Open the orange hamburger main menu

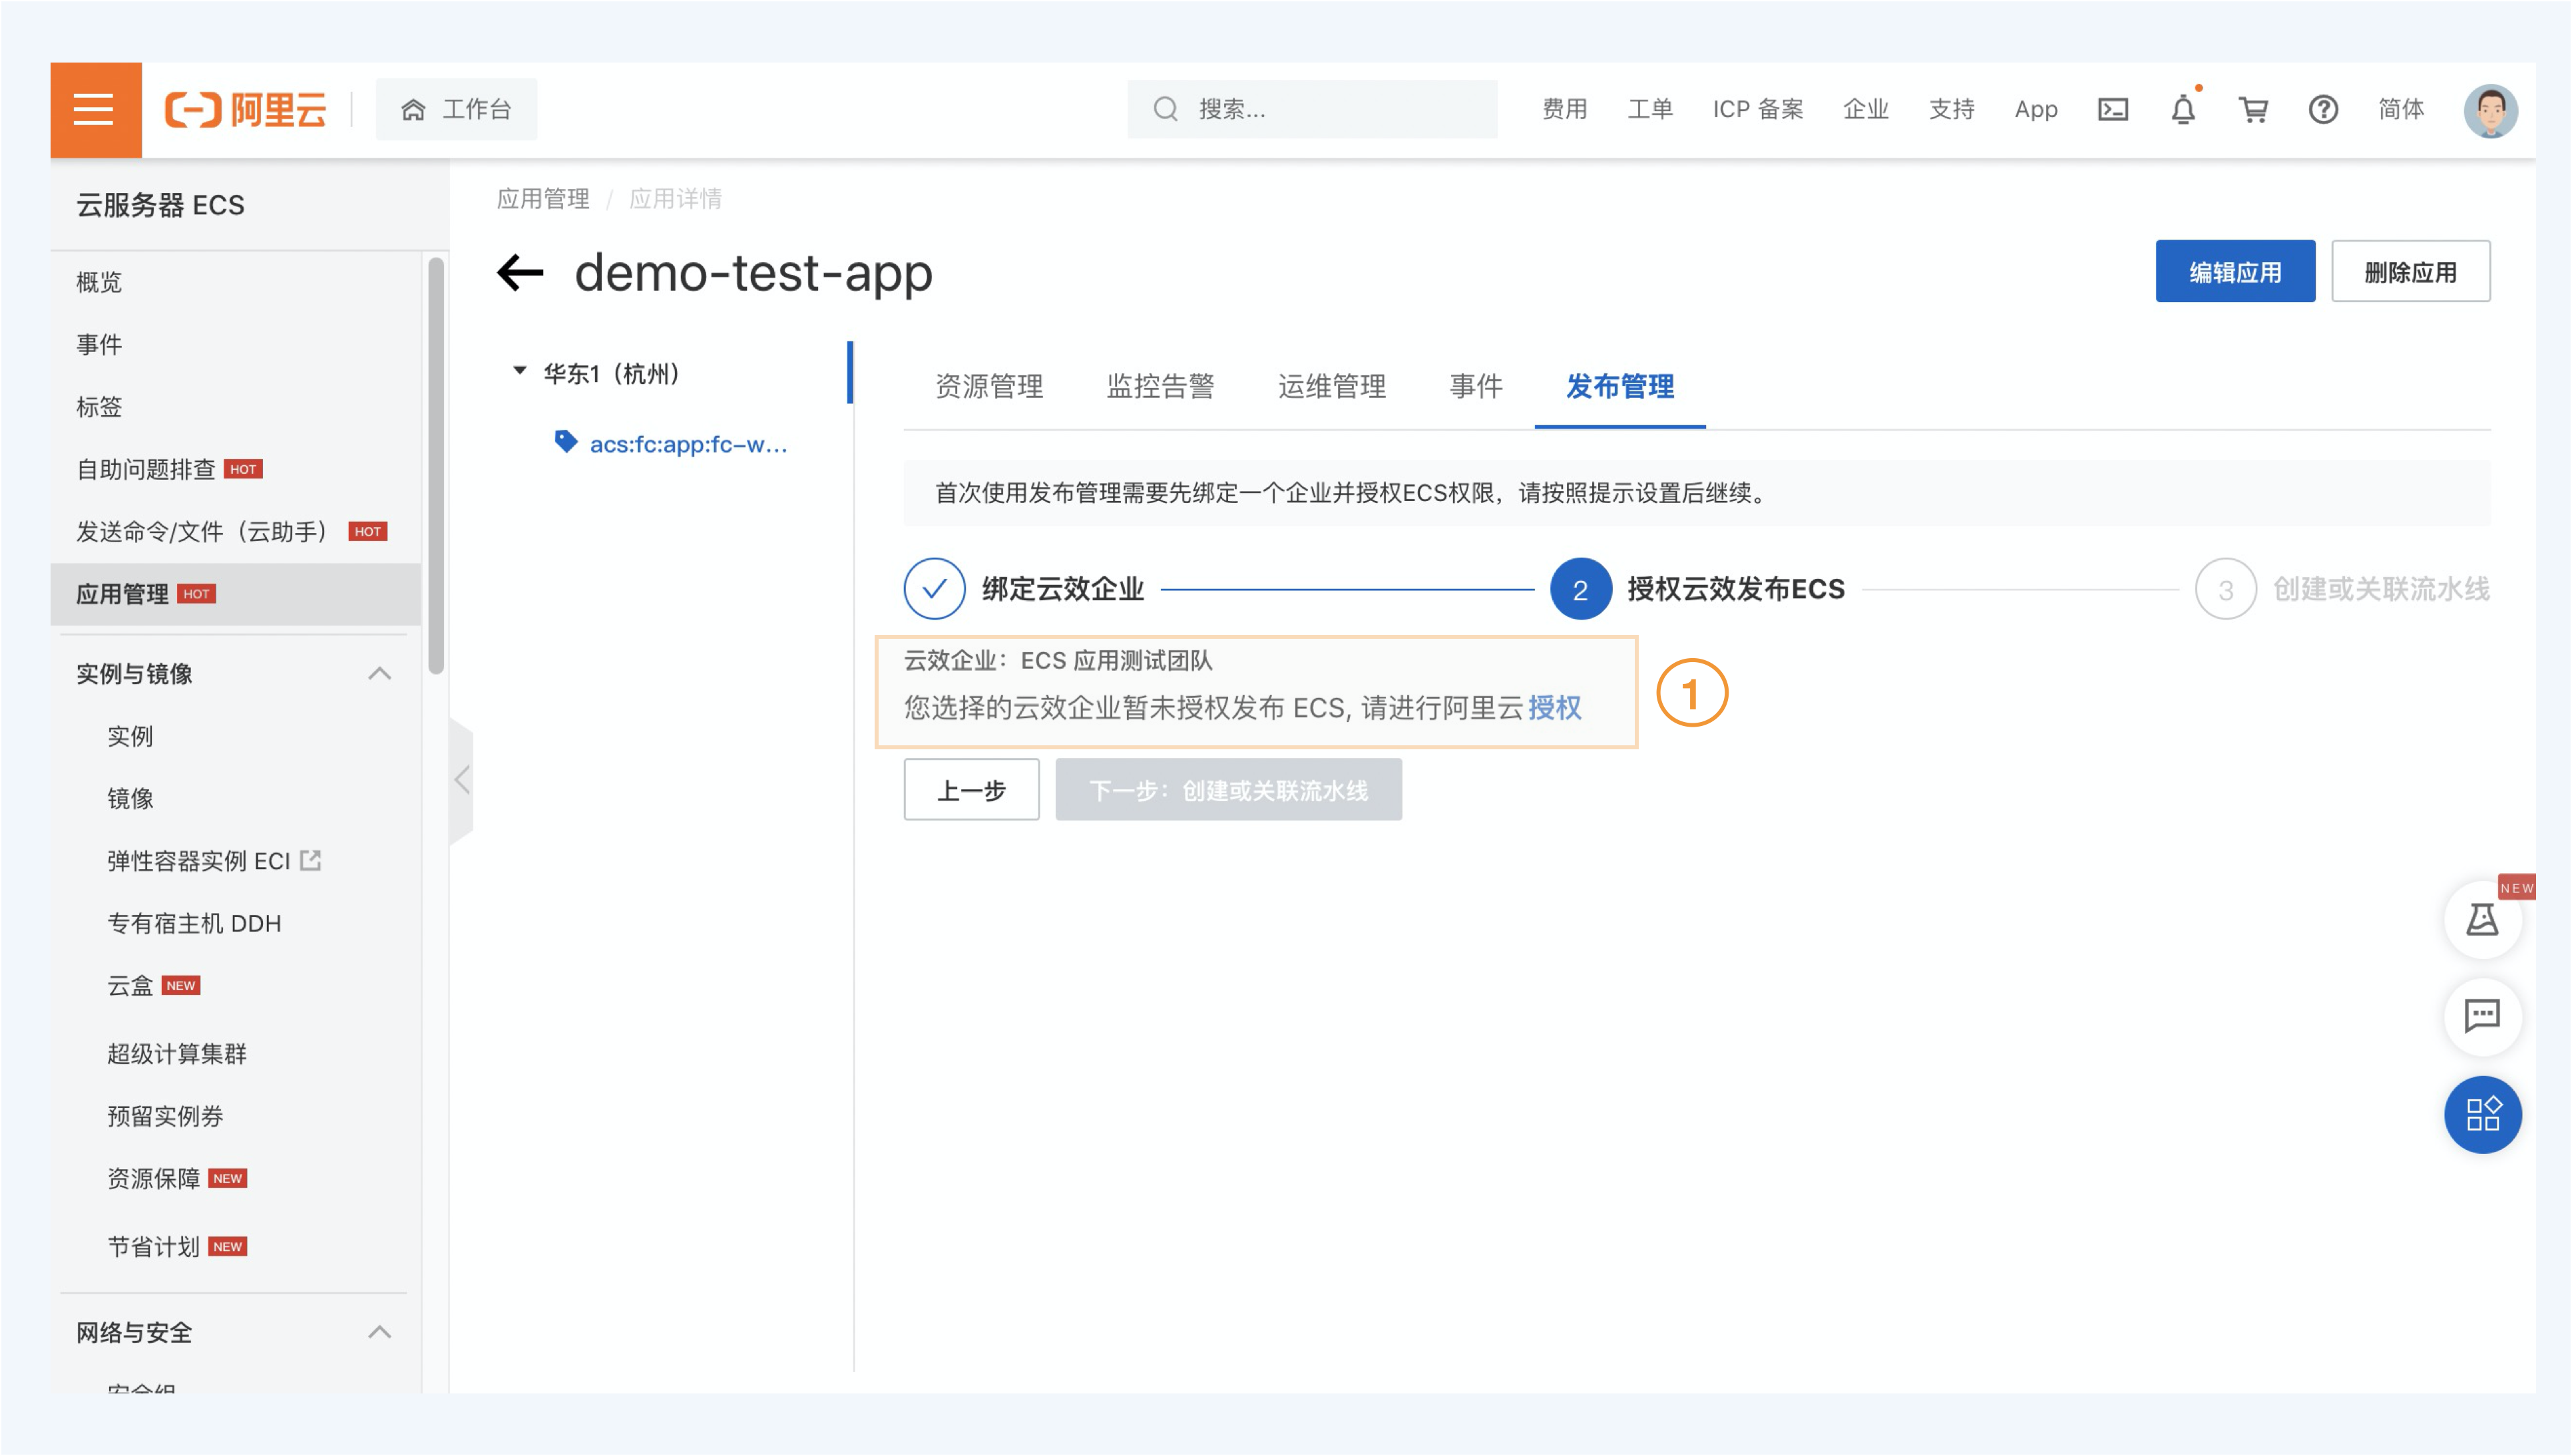[x=95, y=109]
